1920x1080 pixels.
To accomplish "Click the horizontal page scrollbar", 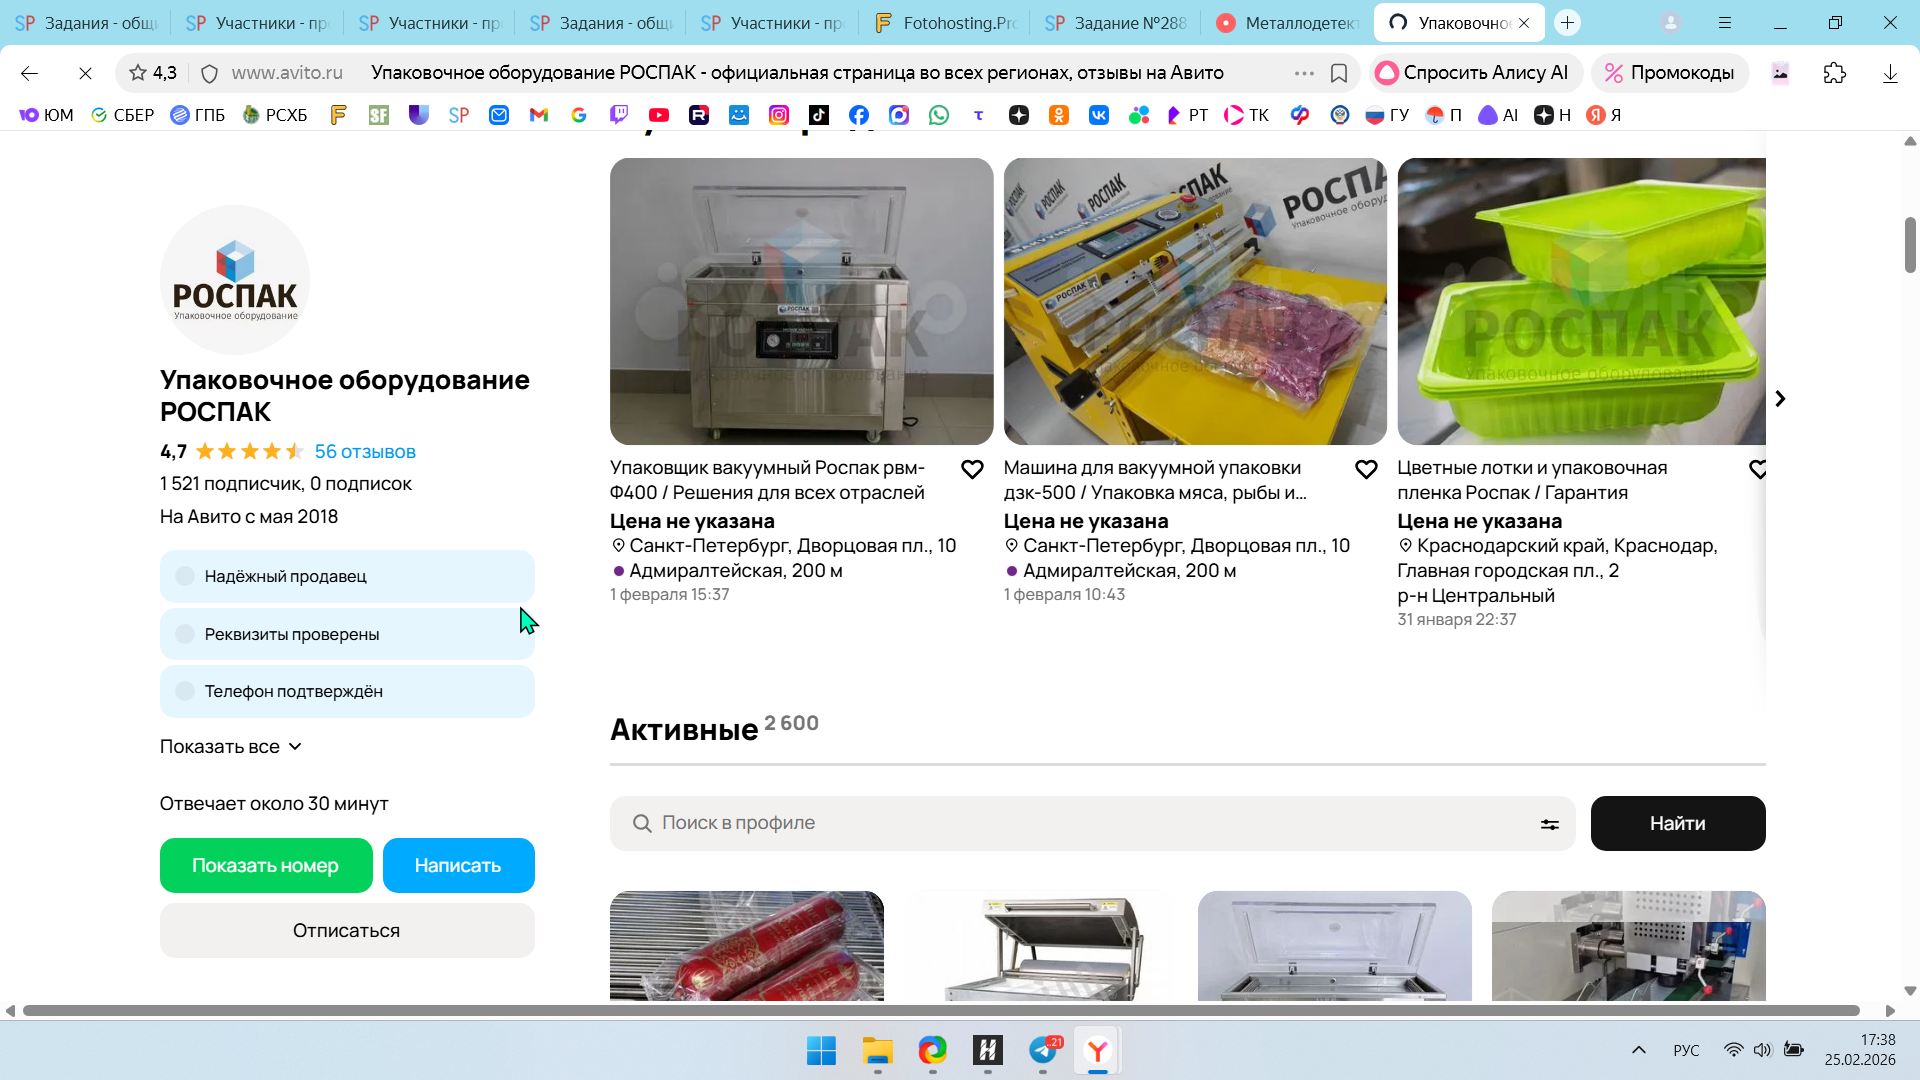I will click(x=940, y=1011).
